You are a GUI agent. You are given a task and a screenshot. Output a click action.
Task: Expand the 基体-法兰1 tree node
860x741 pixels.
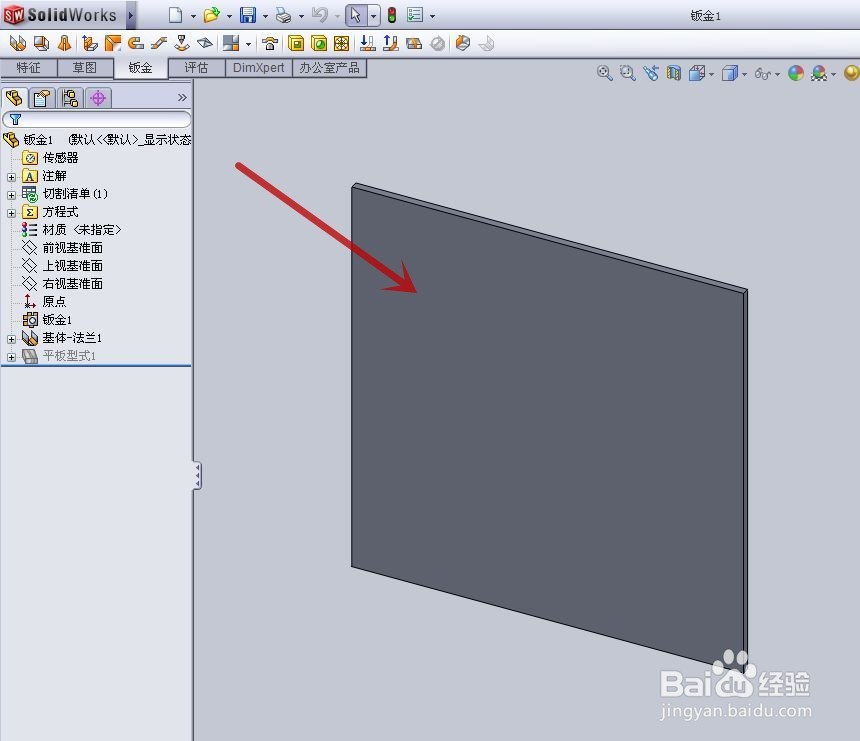(x=12, y=340)
